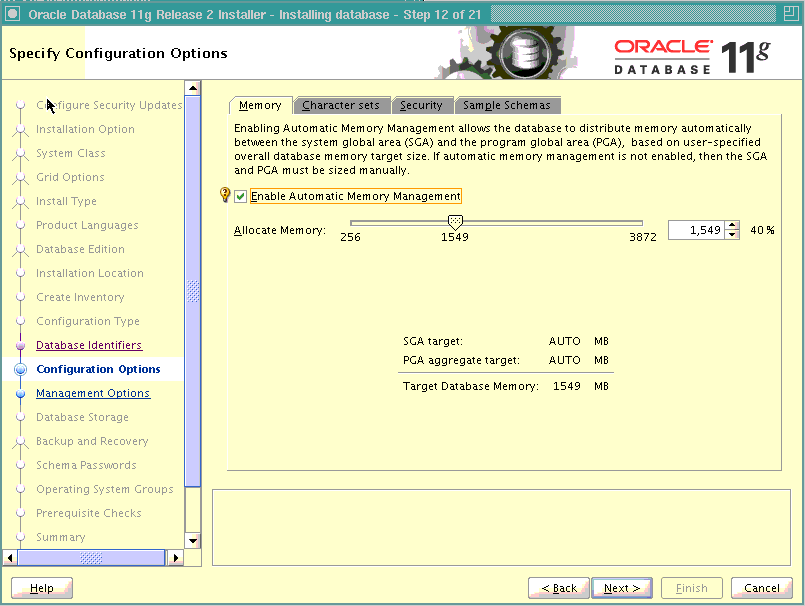Open Help for configuration options

(41, 588)
